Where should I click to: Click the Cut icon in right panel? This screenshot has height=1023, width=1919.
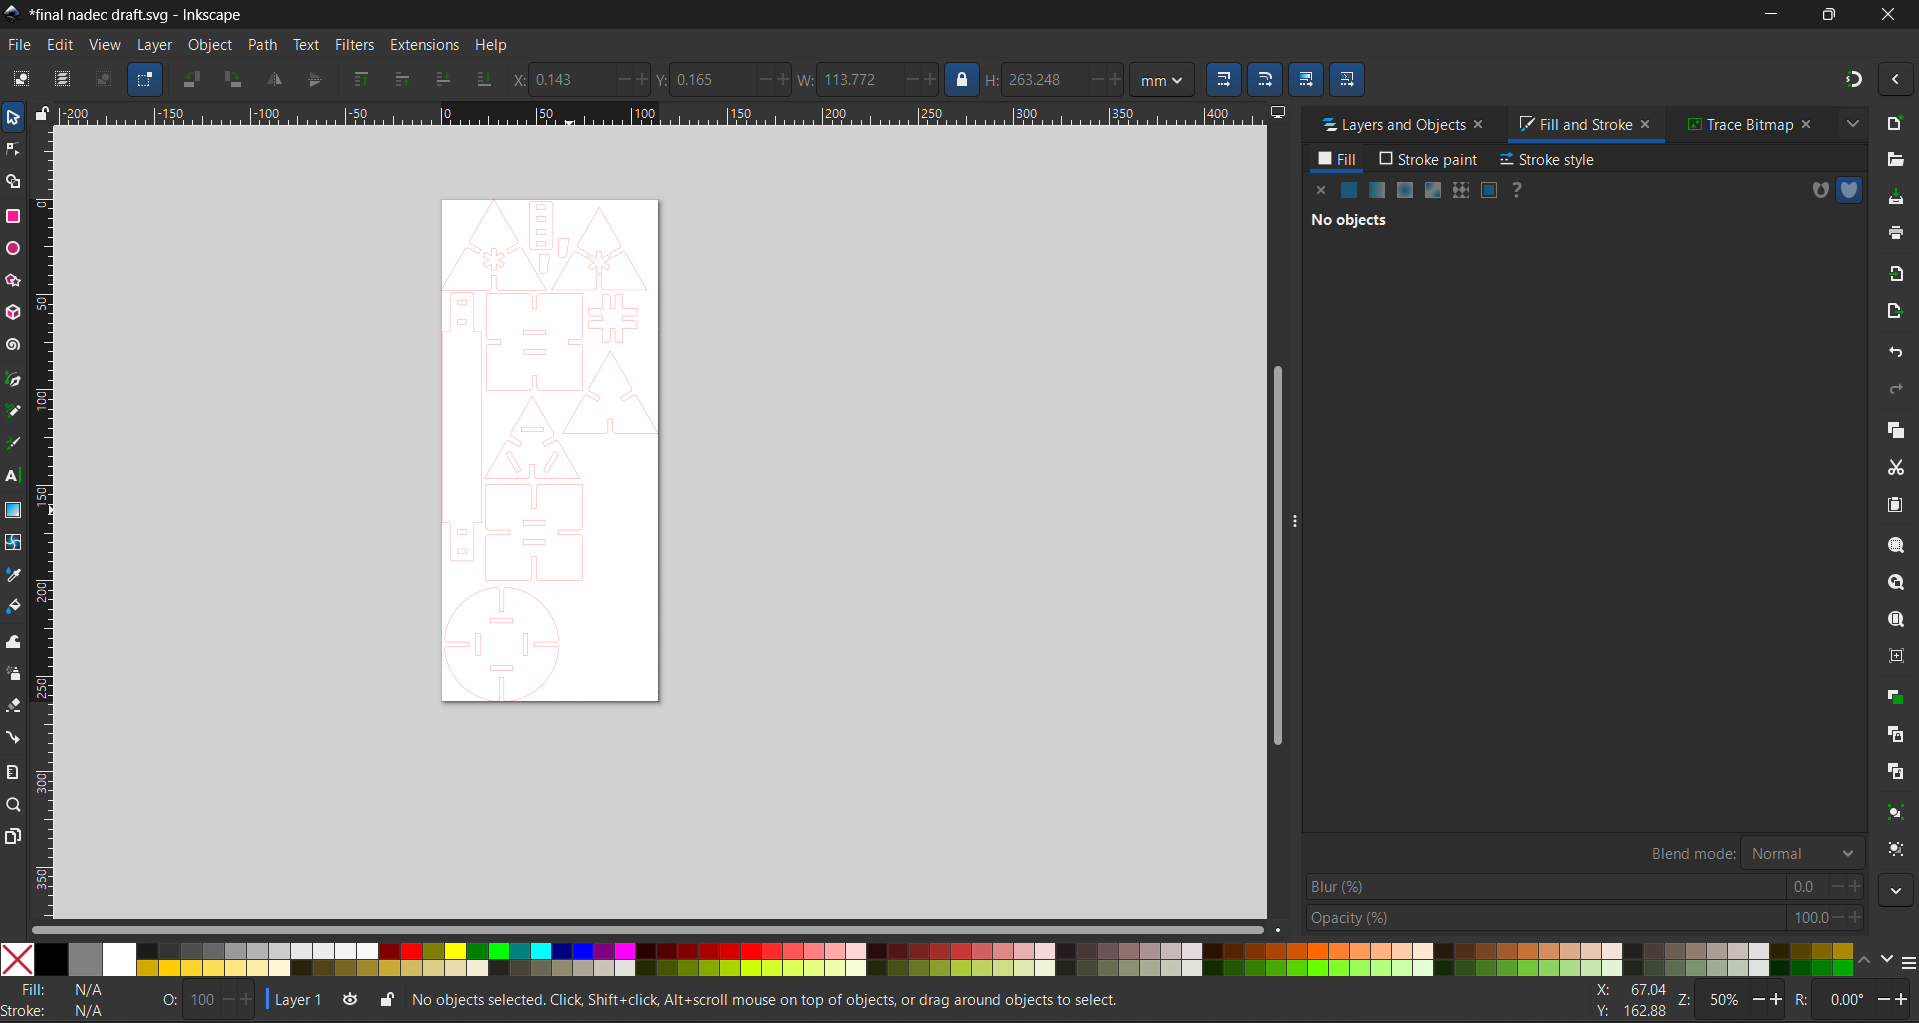pos(1895,468)
